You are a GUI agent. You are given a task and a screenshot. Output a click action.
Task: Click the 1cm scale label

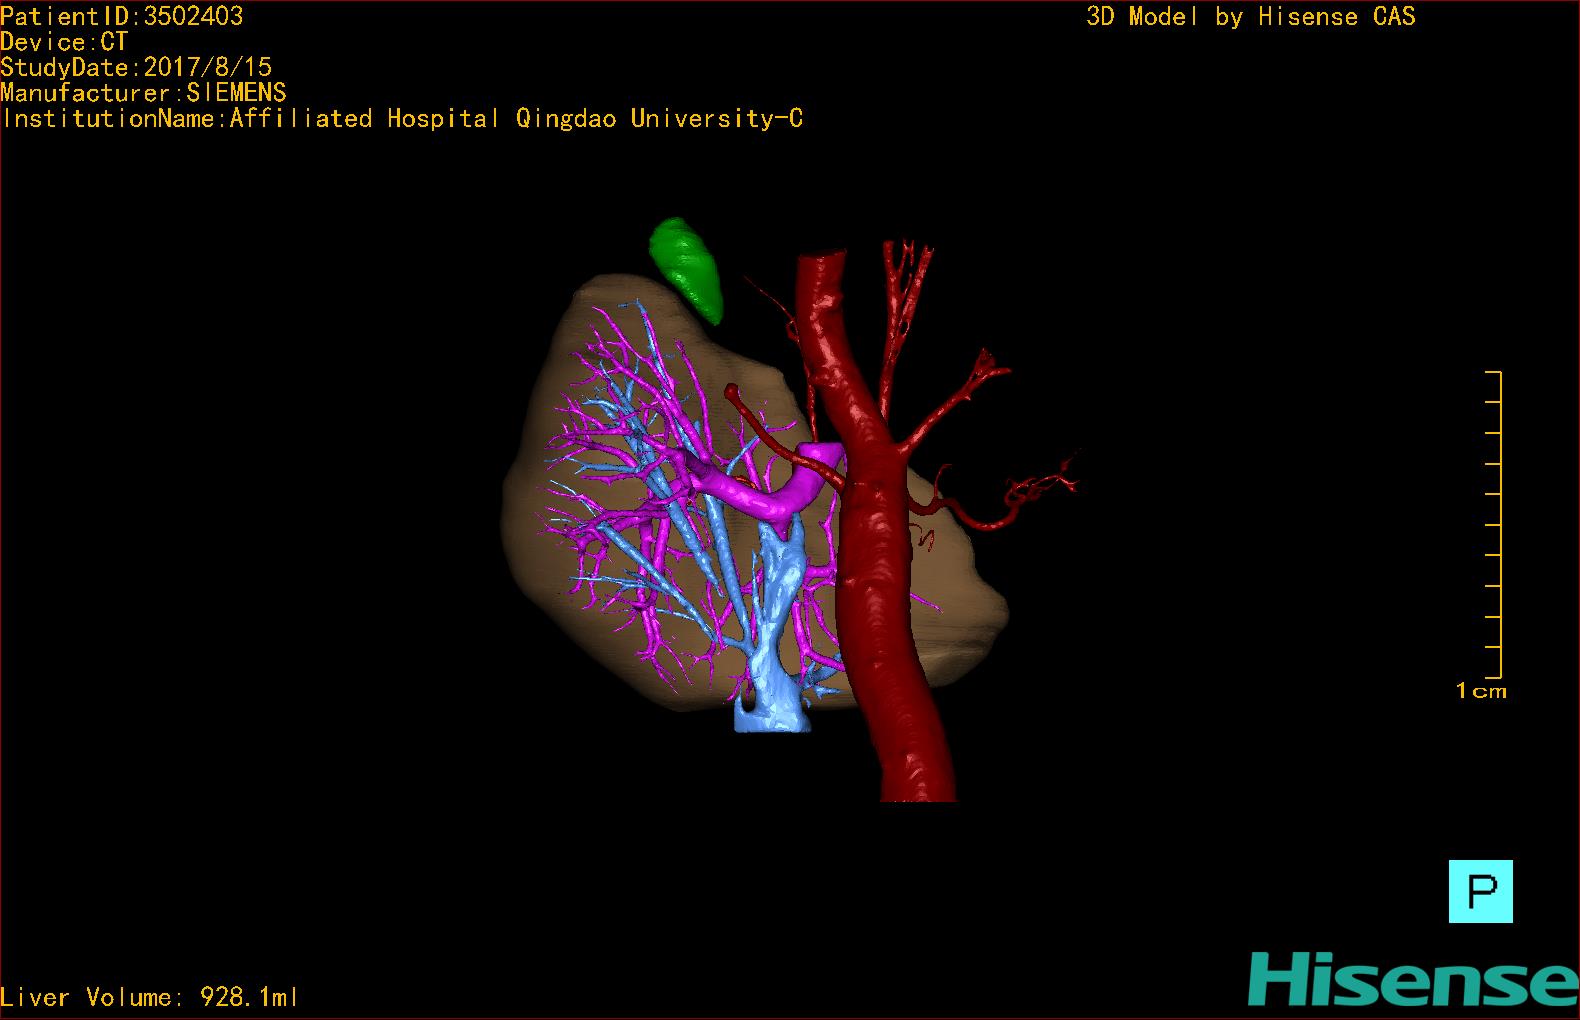1481,691
